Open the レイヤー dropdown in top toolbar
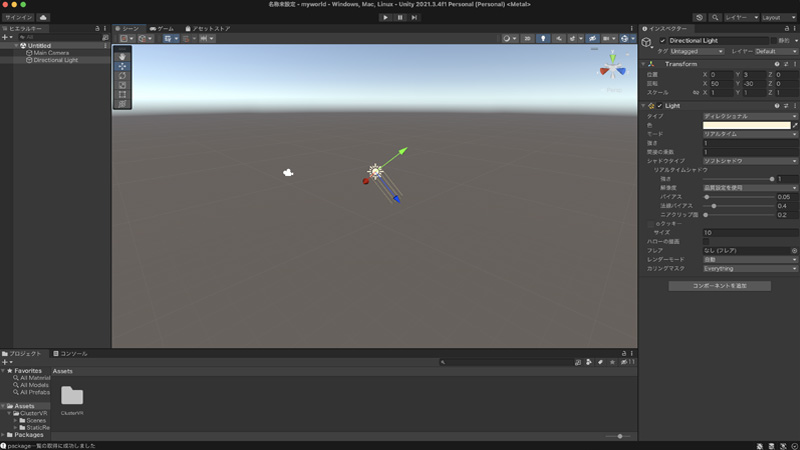This screenshot has height=450, width=800. (x=741, y=17)
